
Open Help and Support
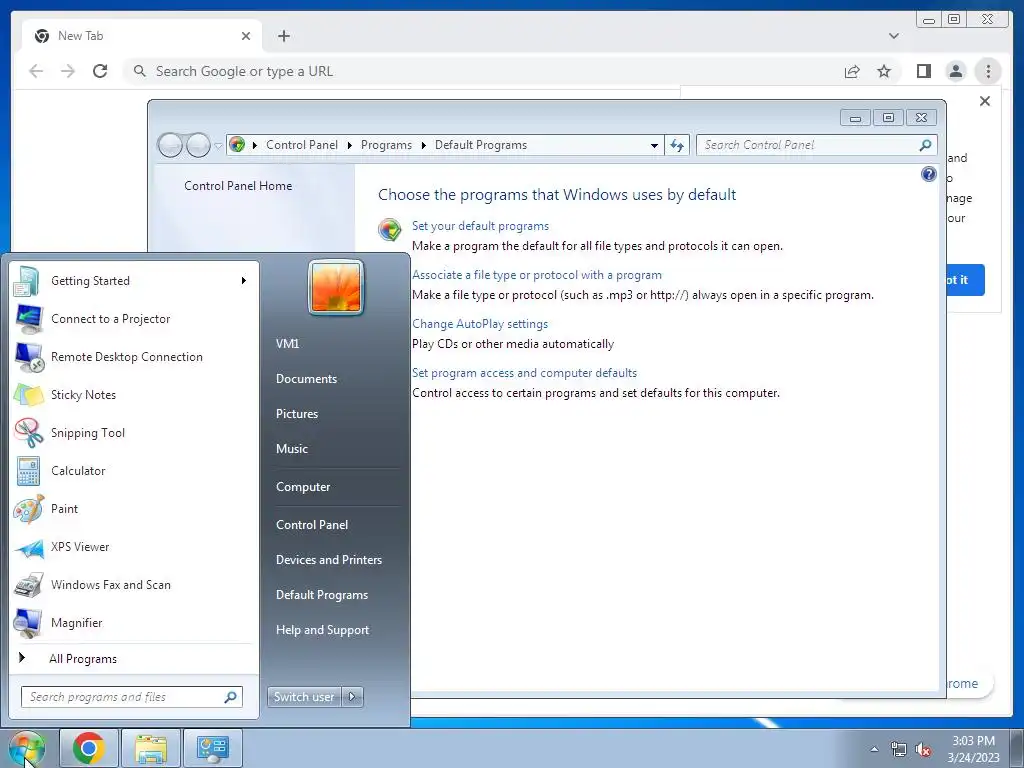pyautogui.click(x=322, y=630)
